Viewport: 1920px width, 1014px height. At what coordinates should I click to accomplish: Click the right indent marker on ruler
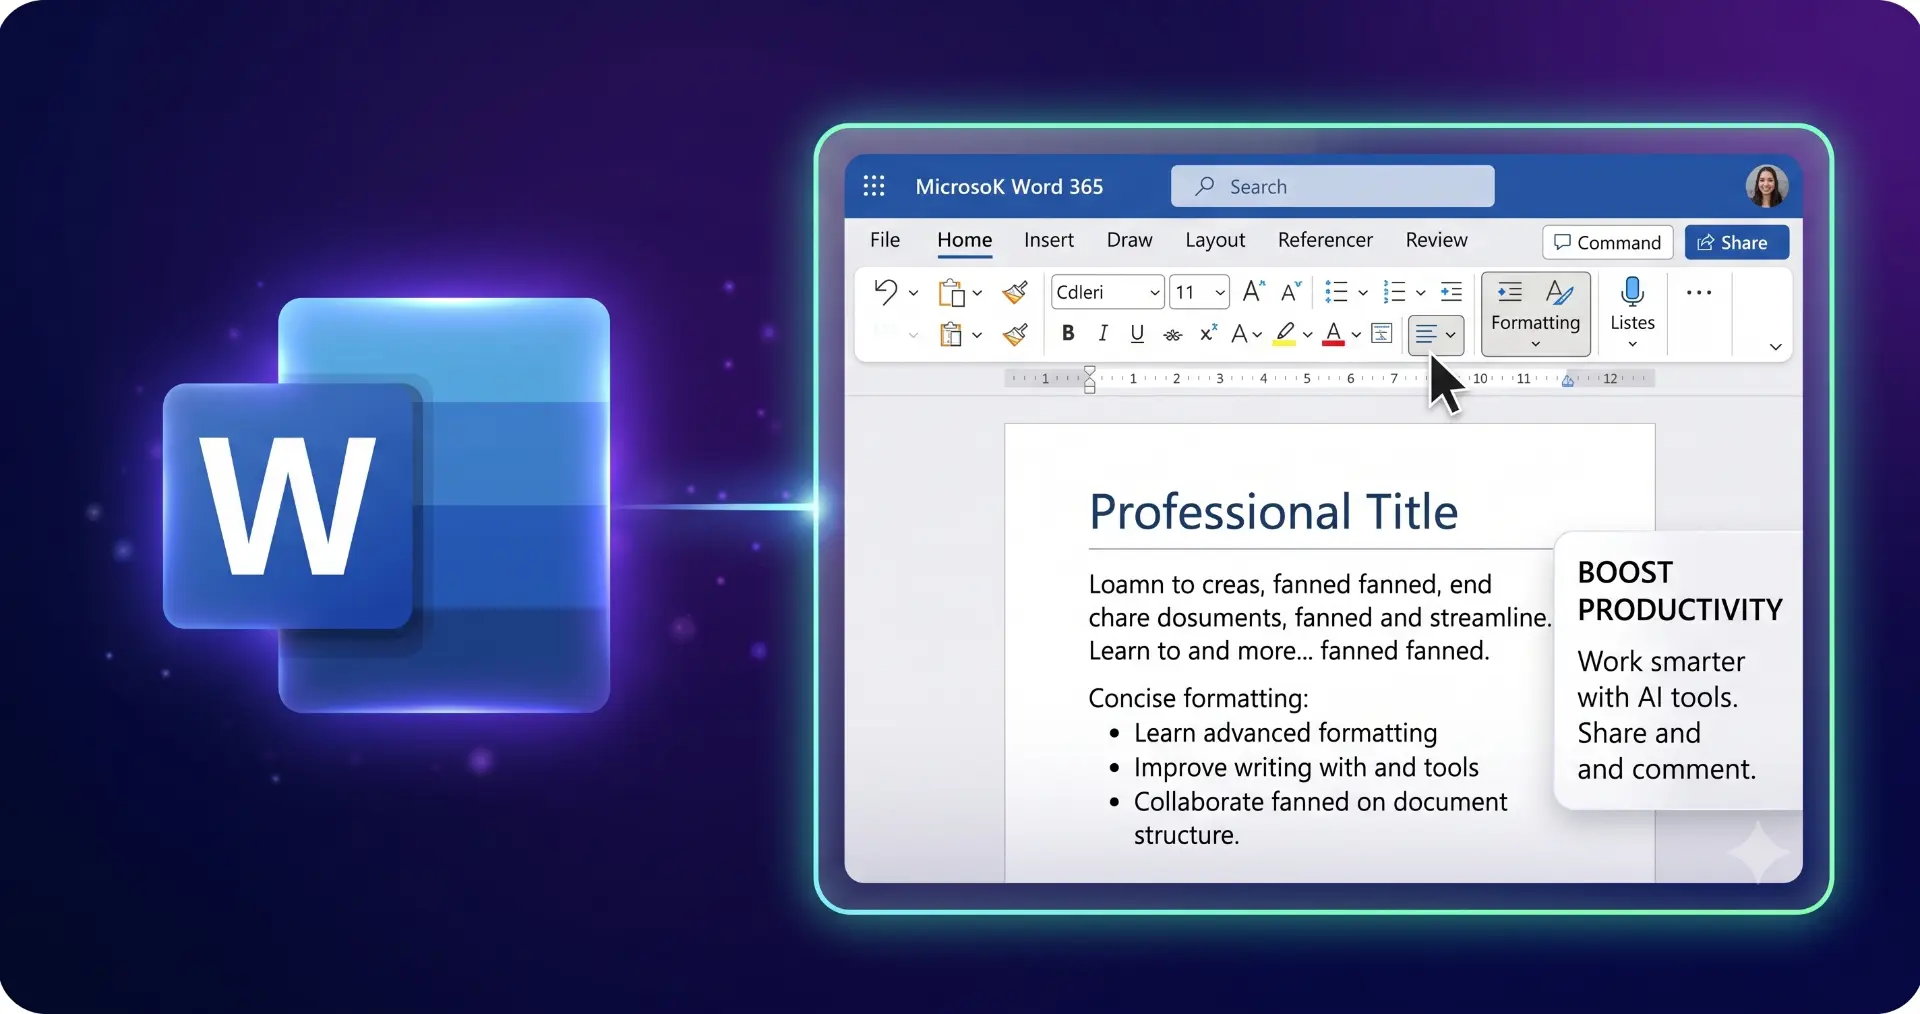(1568, 380)
